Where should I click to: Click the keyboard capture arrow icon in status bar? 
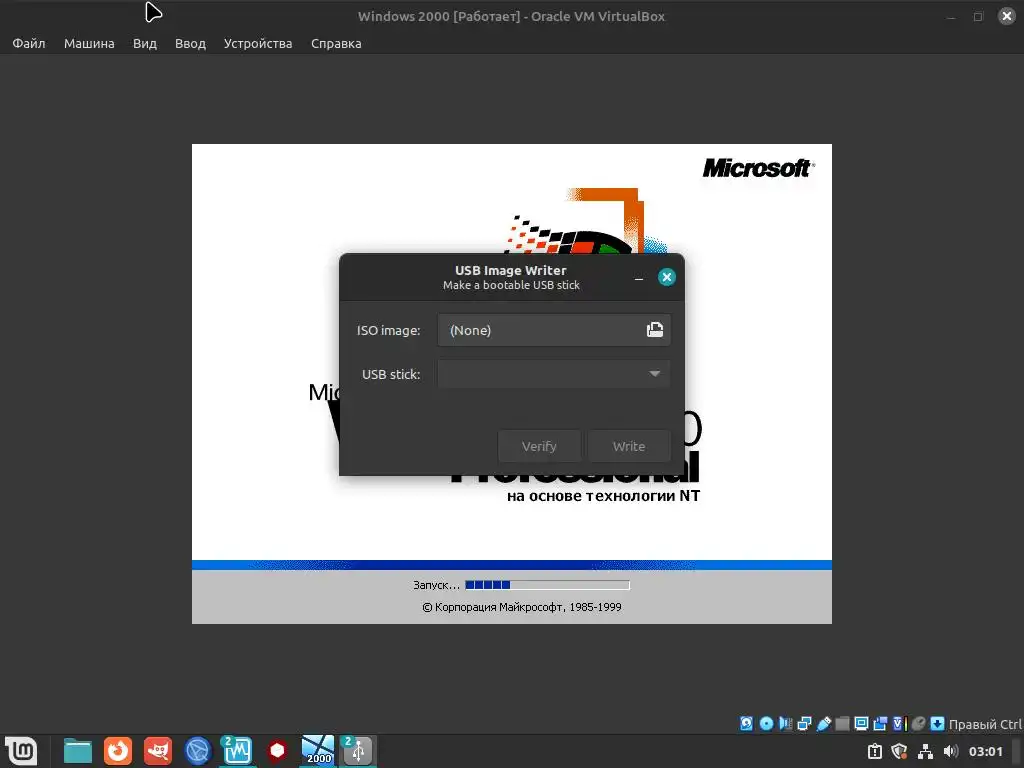[937, 723]
